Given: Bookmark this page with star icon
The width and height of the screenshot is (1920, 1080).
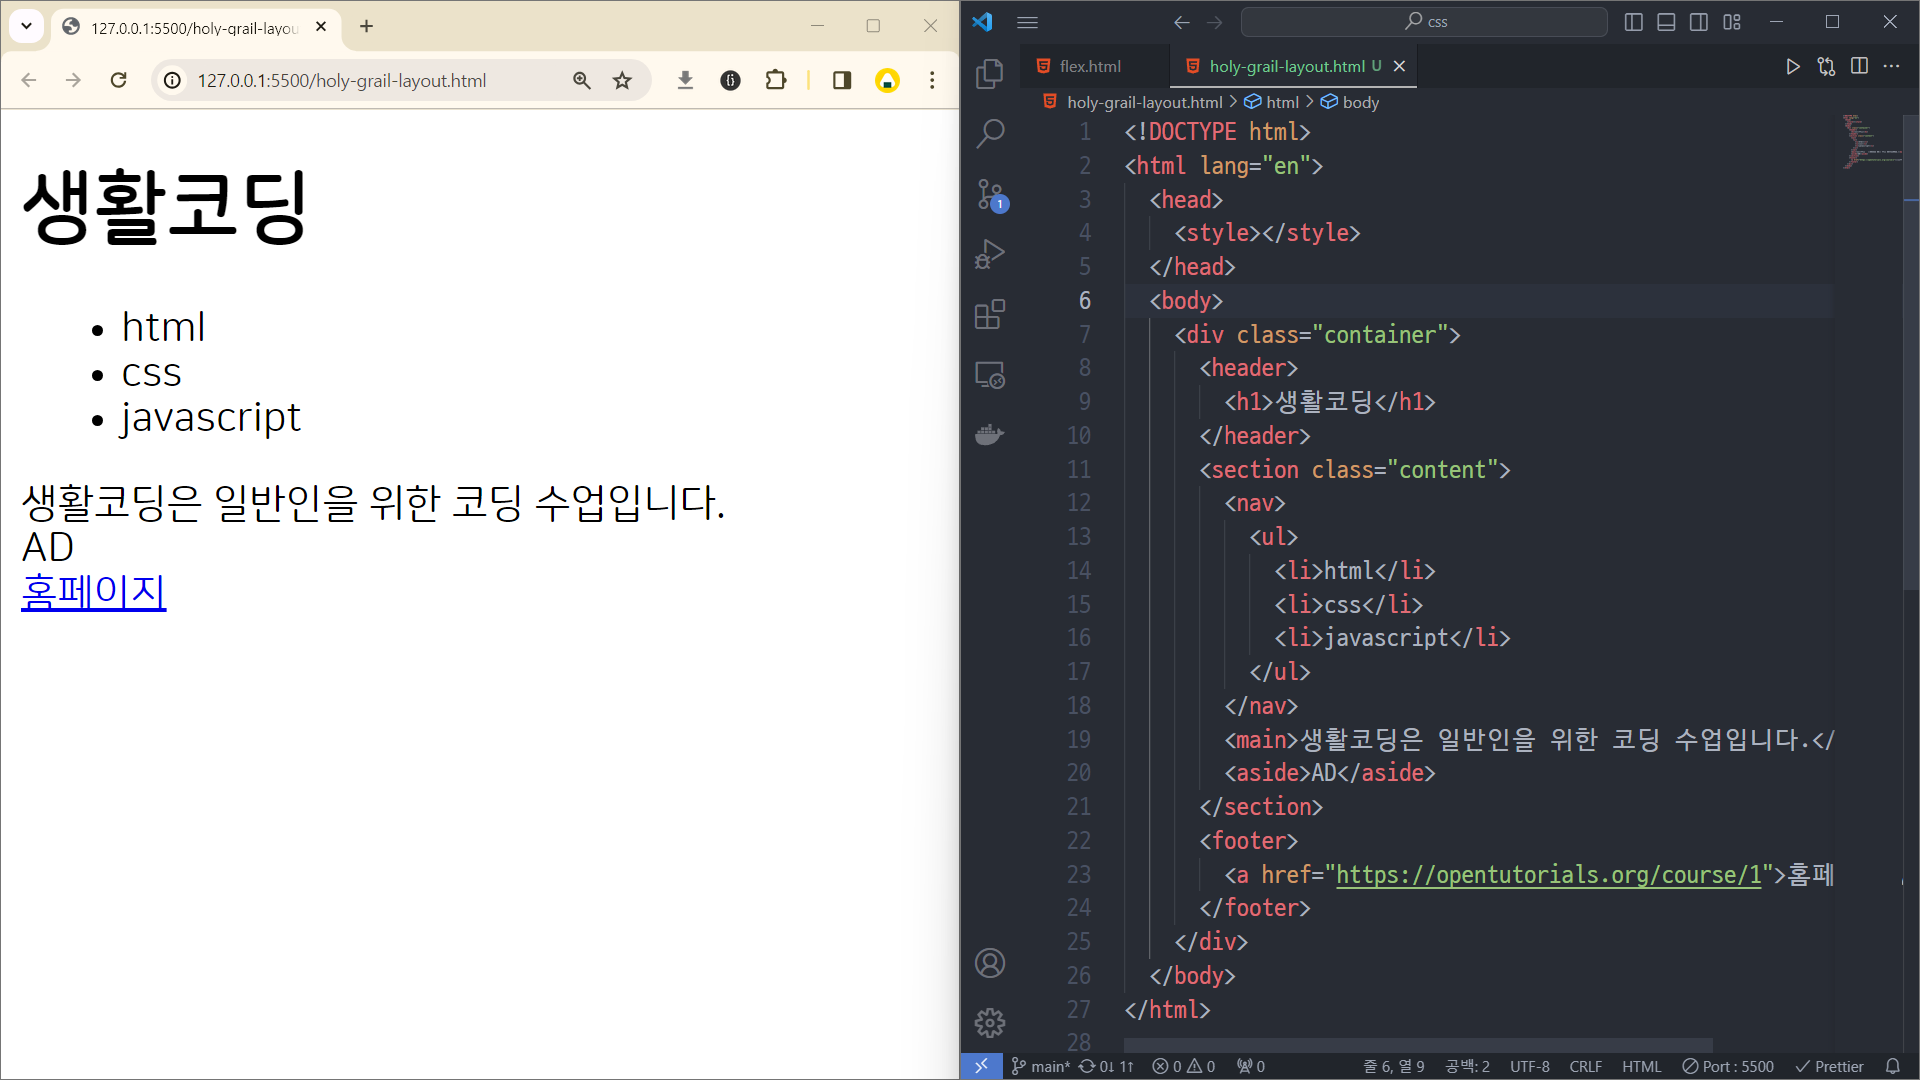Looking at the screenshot, I should 622,81.
